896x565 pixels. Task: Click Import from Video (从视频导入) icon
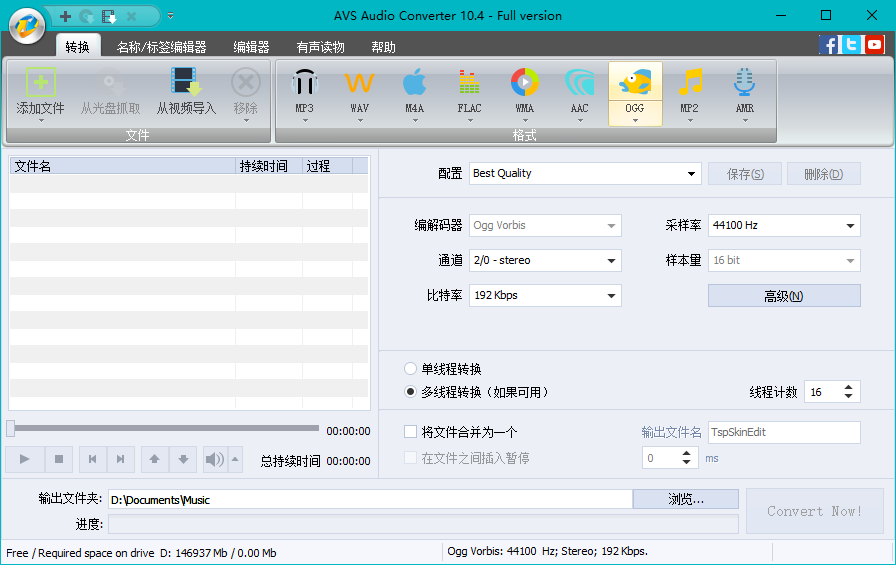tap(186, 82)
